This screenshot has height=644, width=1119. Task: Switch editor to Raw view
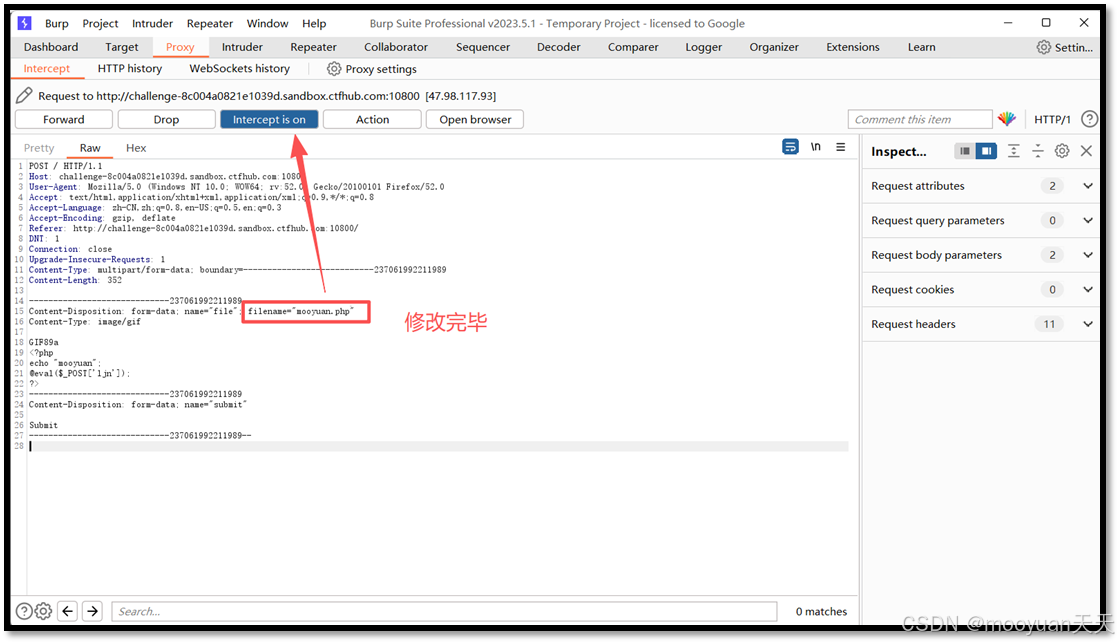(90, 148)
